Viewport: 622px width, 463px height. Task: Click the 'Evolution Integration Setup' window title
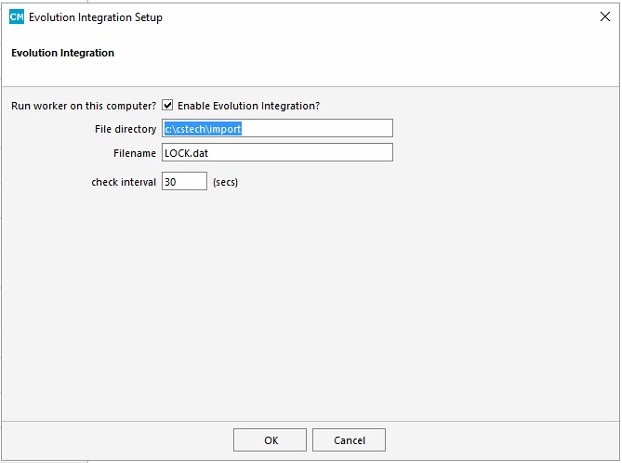click(96, 17)
